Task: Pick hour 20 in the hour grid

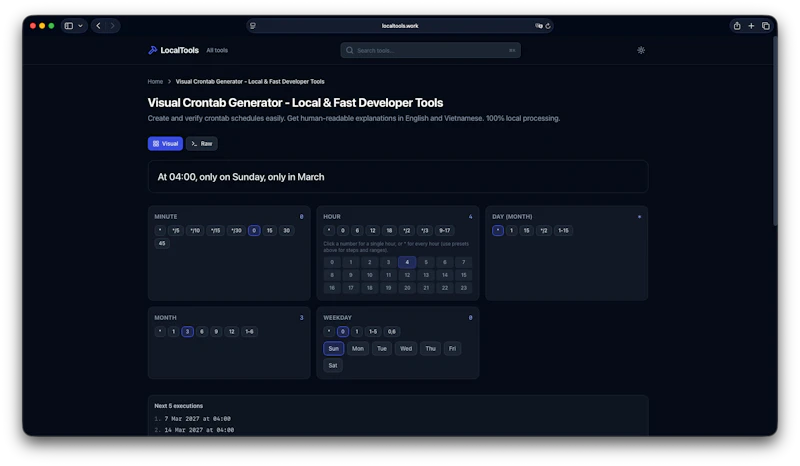Action: (407, 288)
